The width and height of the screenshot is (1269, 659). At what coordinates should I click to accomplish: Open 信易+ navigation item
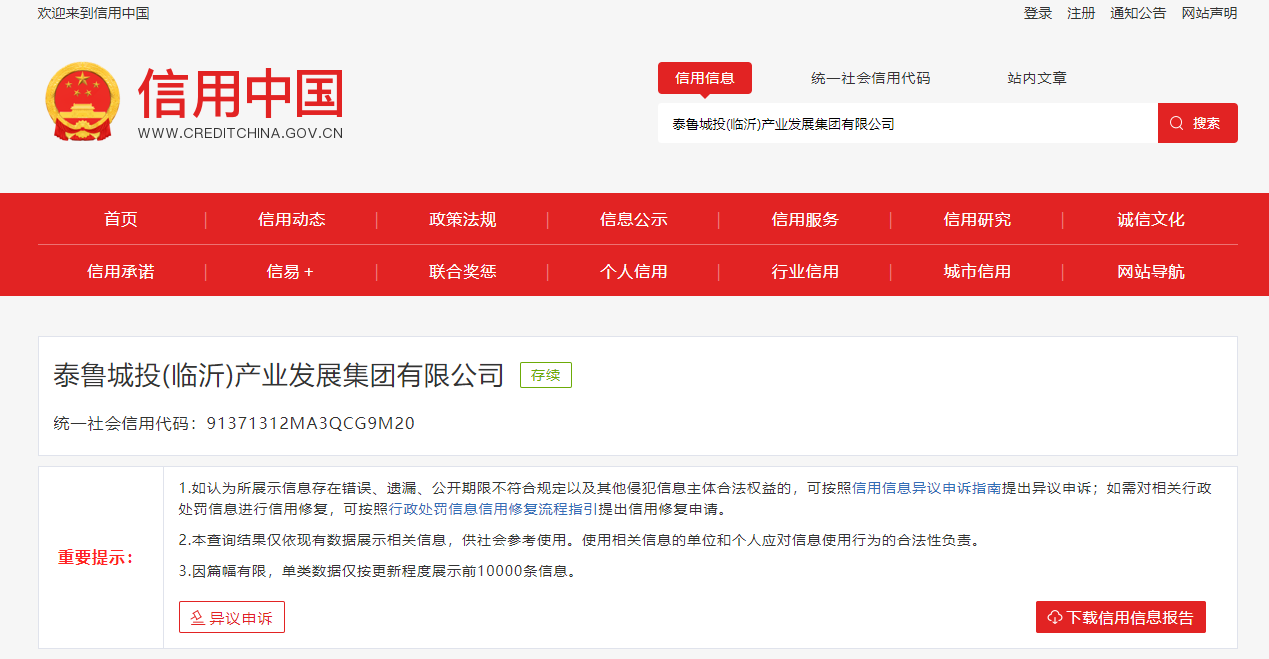coord(291,271)
